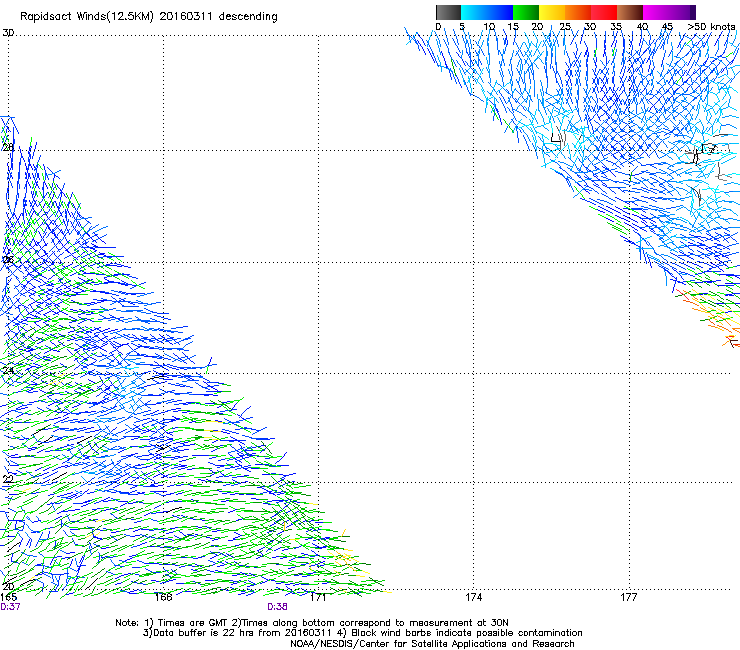The width and height of the screenshot is (740, 650).
Task: Click the '45' label on the color scale
Action: (x=667, y=27)
